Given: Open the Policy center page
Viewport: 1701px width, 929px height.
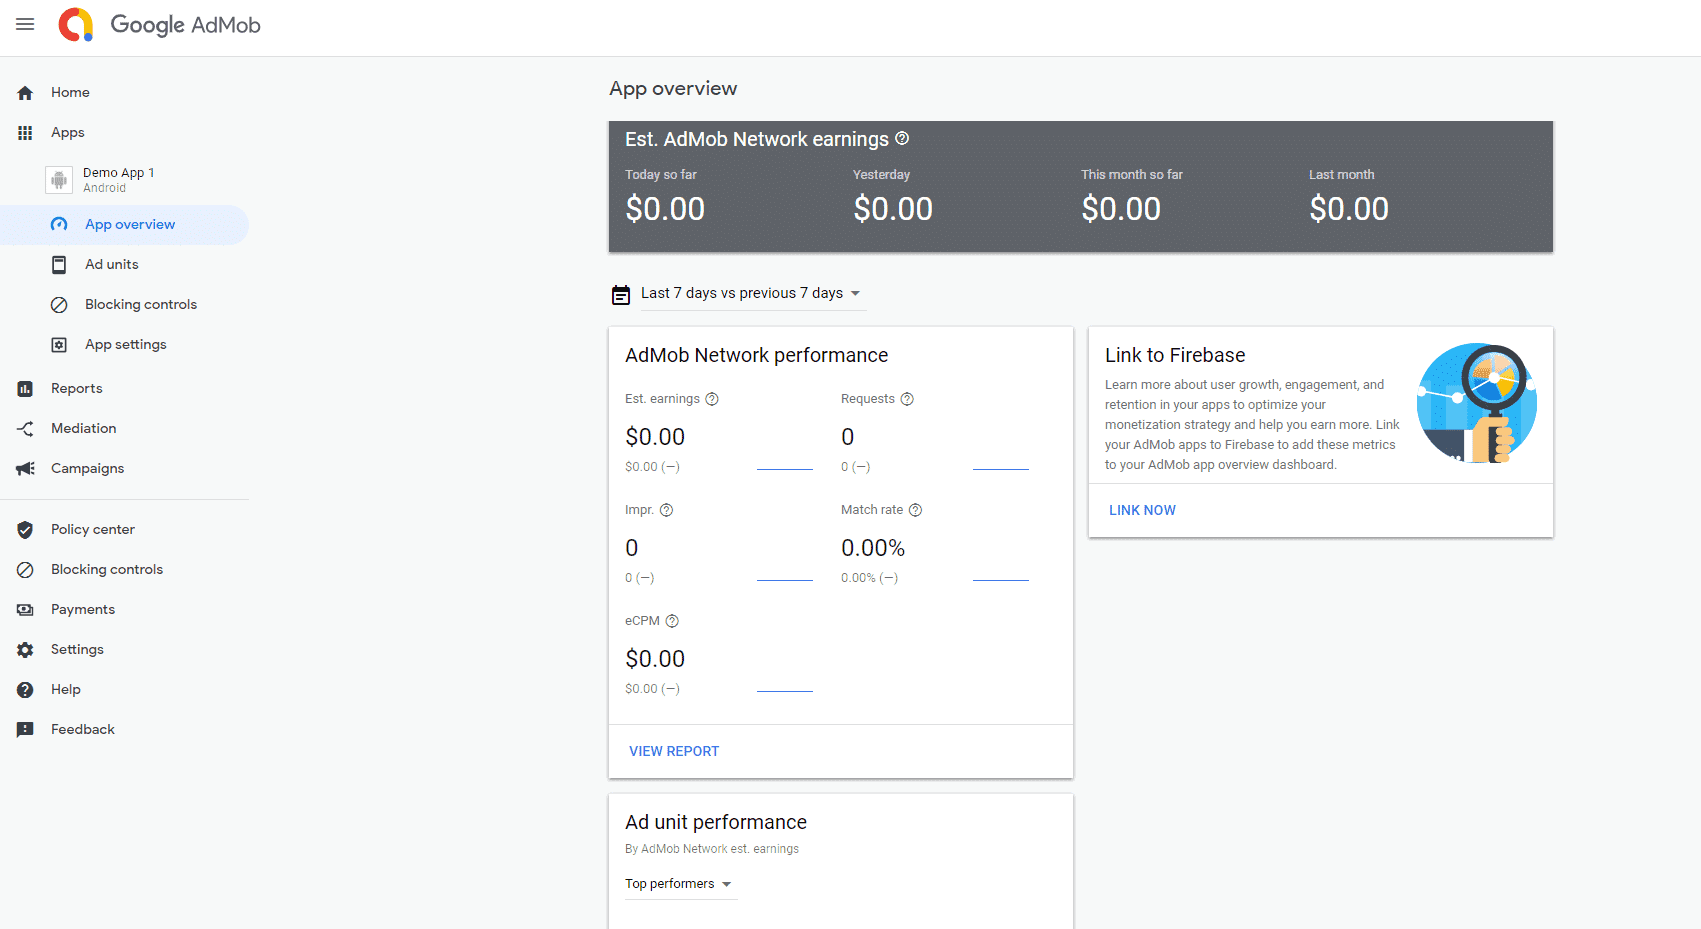Looking at the screenshot, I should (x=93, y=530).
